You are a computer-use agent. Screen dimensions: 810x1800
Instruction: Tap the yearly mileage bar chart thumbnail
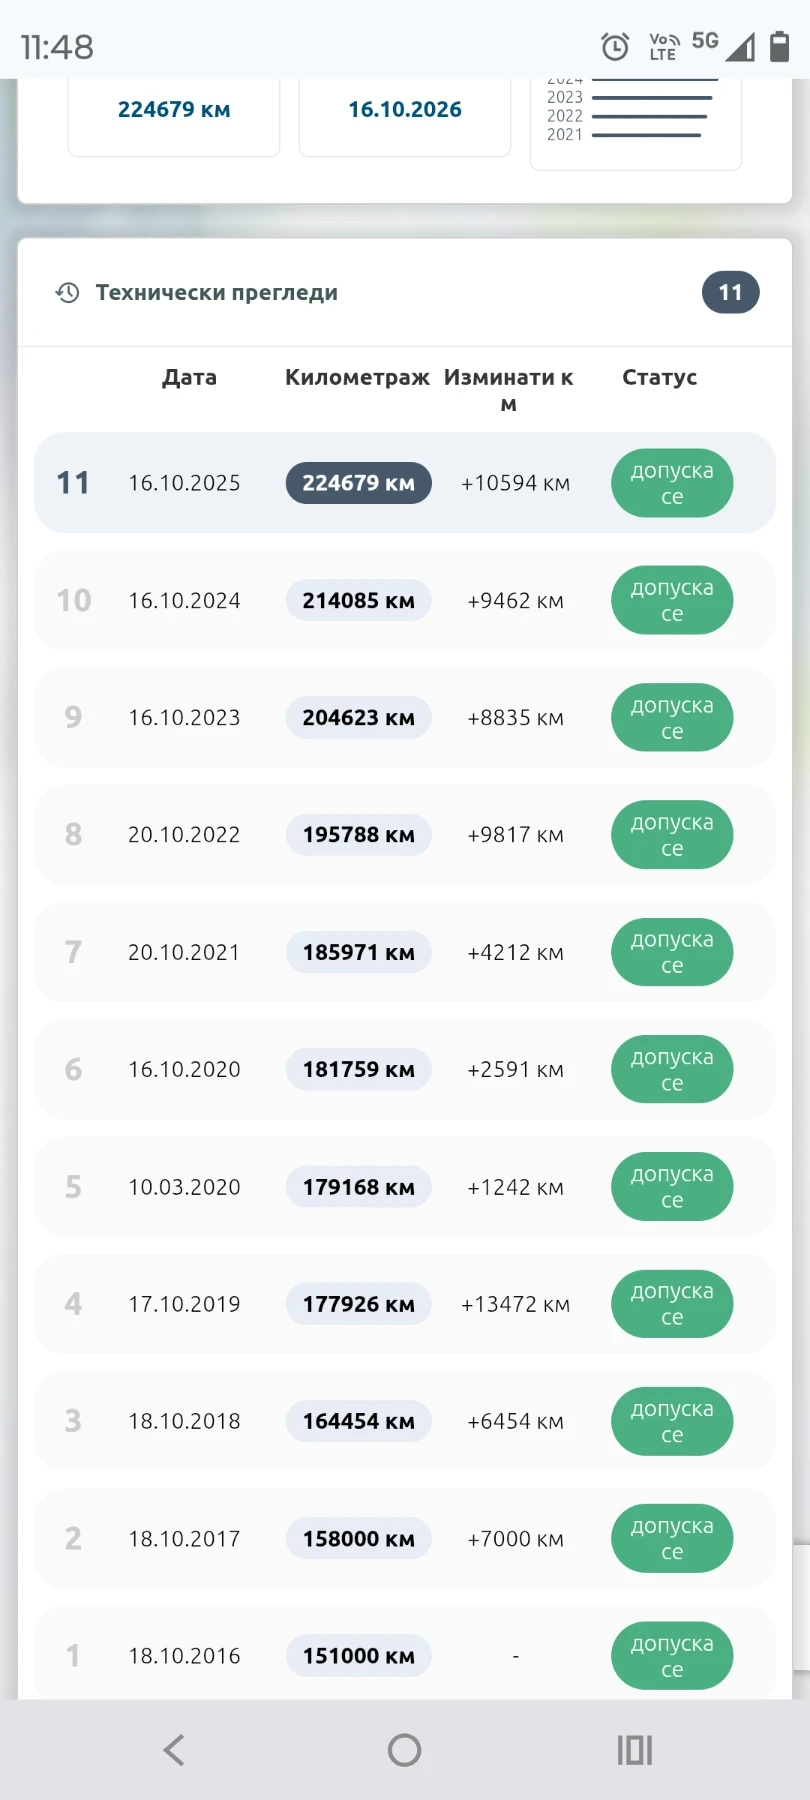pyautogui.click(x=636, y=122)
